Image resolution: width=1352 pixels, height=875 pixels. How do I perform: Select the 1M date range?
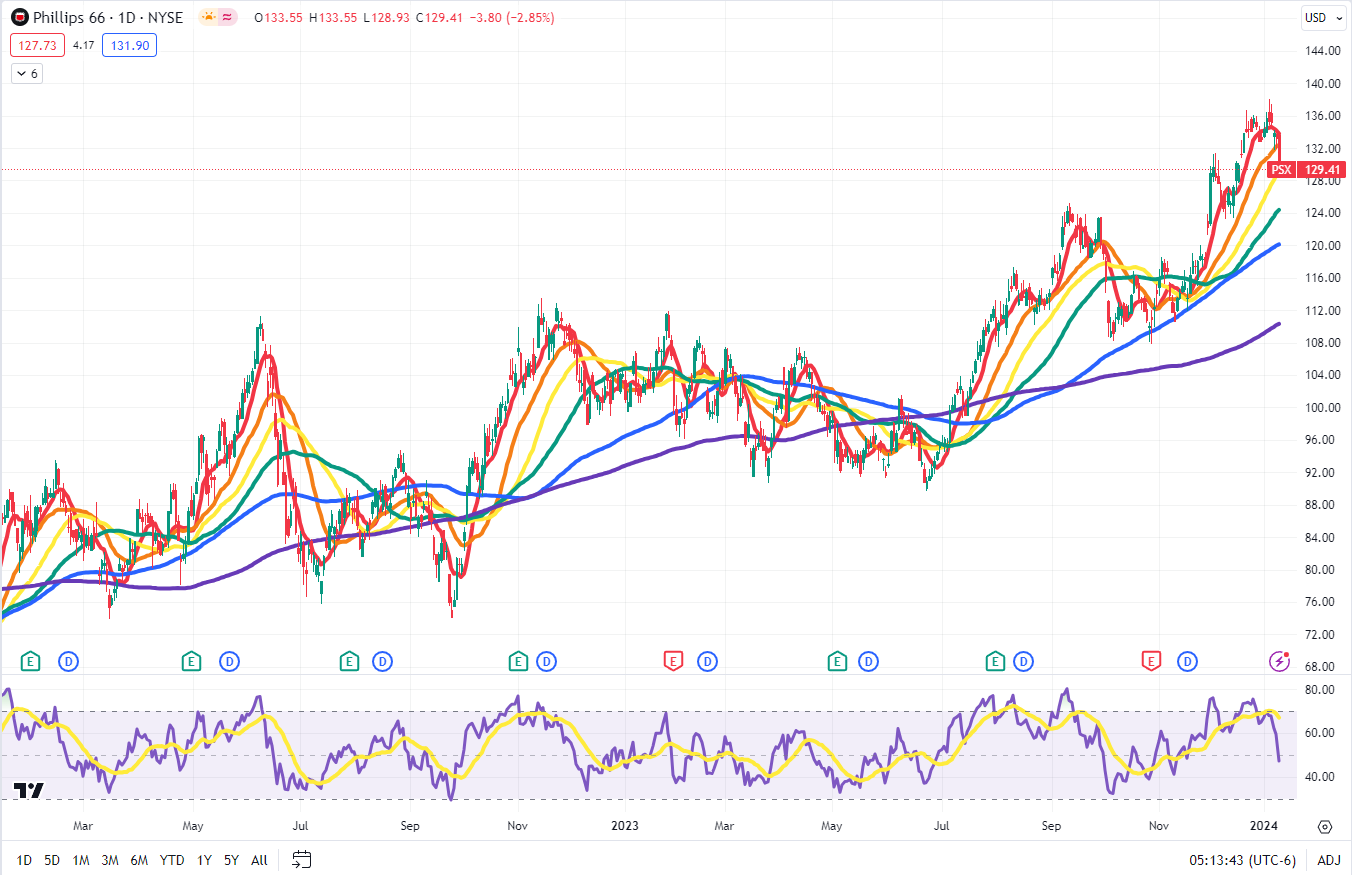[x=81, y=859]
